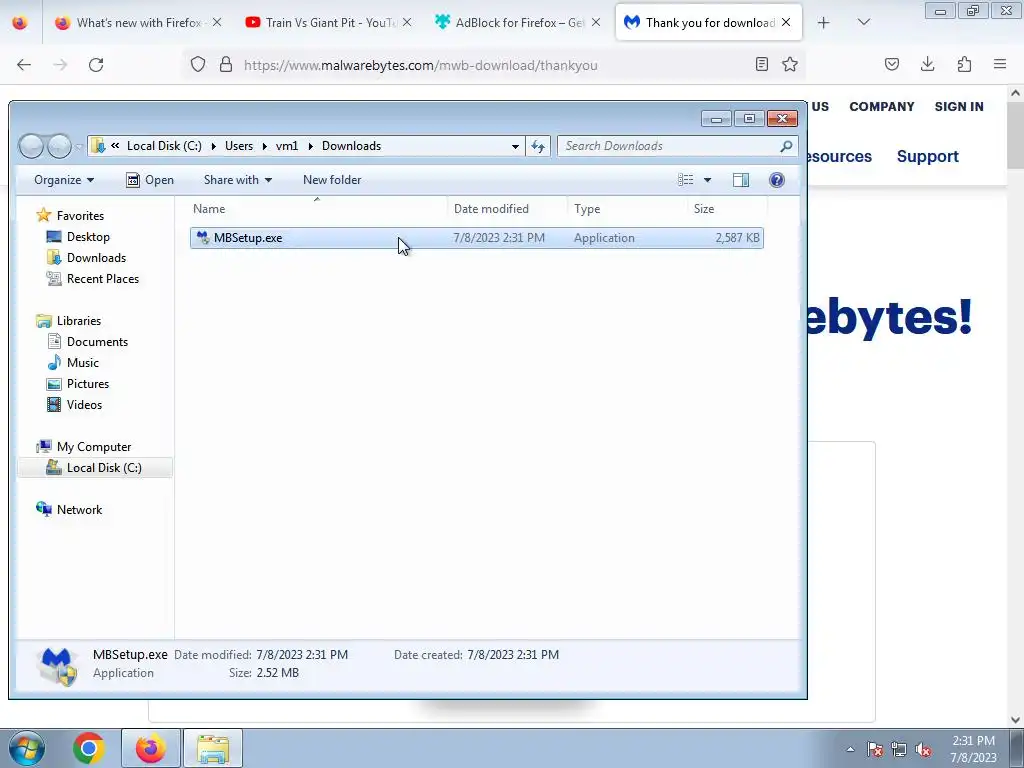The image size is (1024, 768).
Task: Sort files by Date modified column
Action: (507, 209)
